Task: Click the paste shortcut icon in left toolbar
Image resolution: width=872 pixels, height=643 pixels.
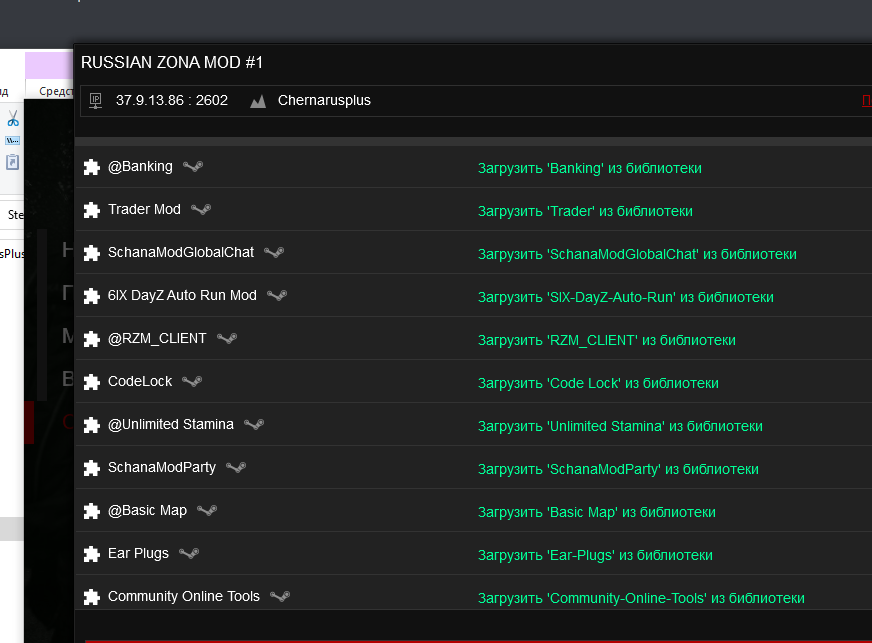Action: pyautogui.click(x=12, y=162)
